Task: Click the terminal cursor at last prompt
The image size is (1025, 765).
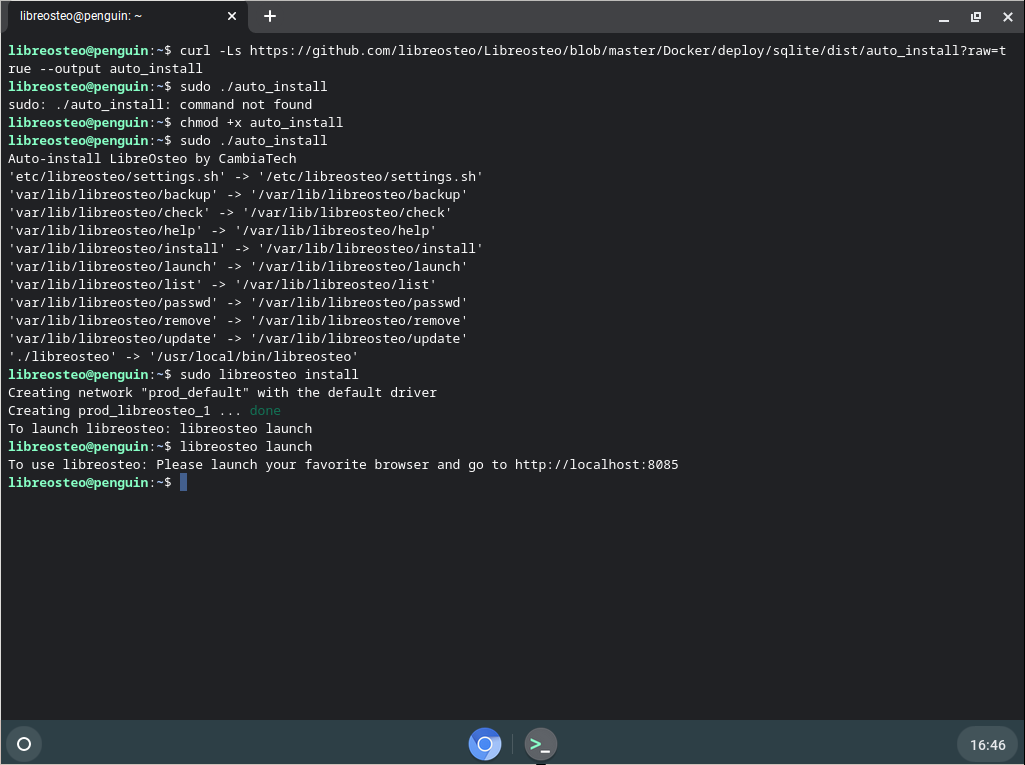Action: (x=184, y=483)
